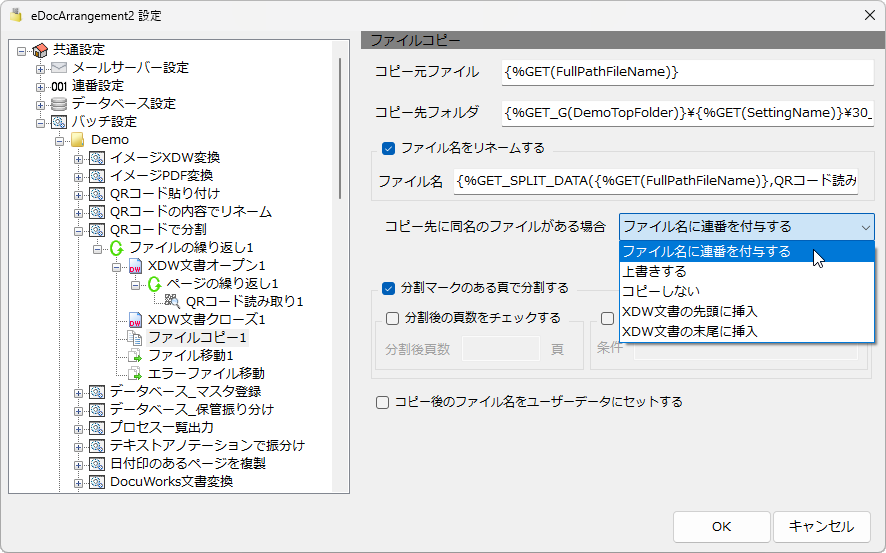Uncheck 分割マークのある頁で分割する checkbox
Screen dimensions: 886x553
[388, 289]
